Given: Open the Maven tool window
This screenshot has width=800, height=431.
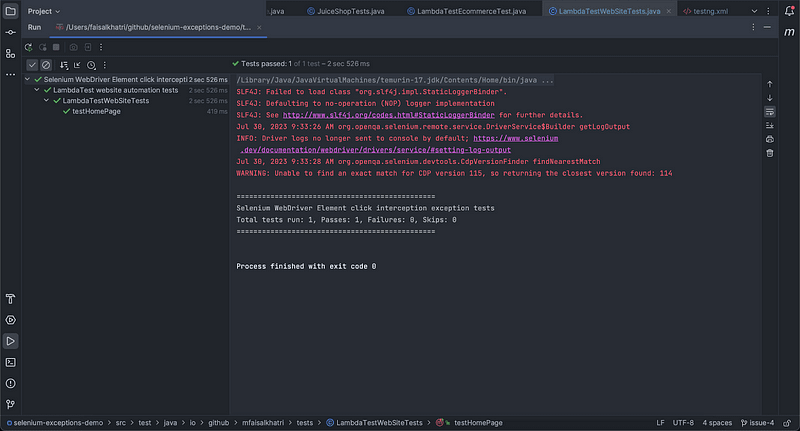Looking at the screenshot, I should pyautogui.click(x=789, y=32).
